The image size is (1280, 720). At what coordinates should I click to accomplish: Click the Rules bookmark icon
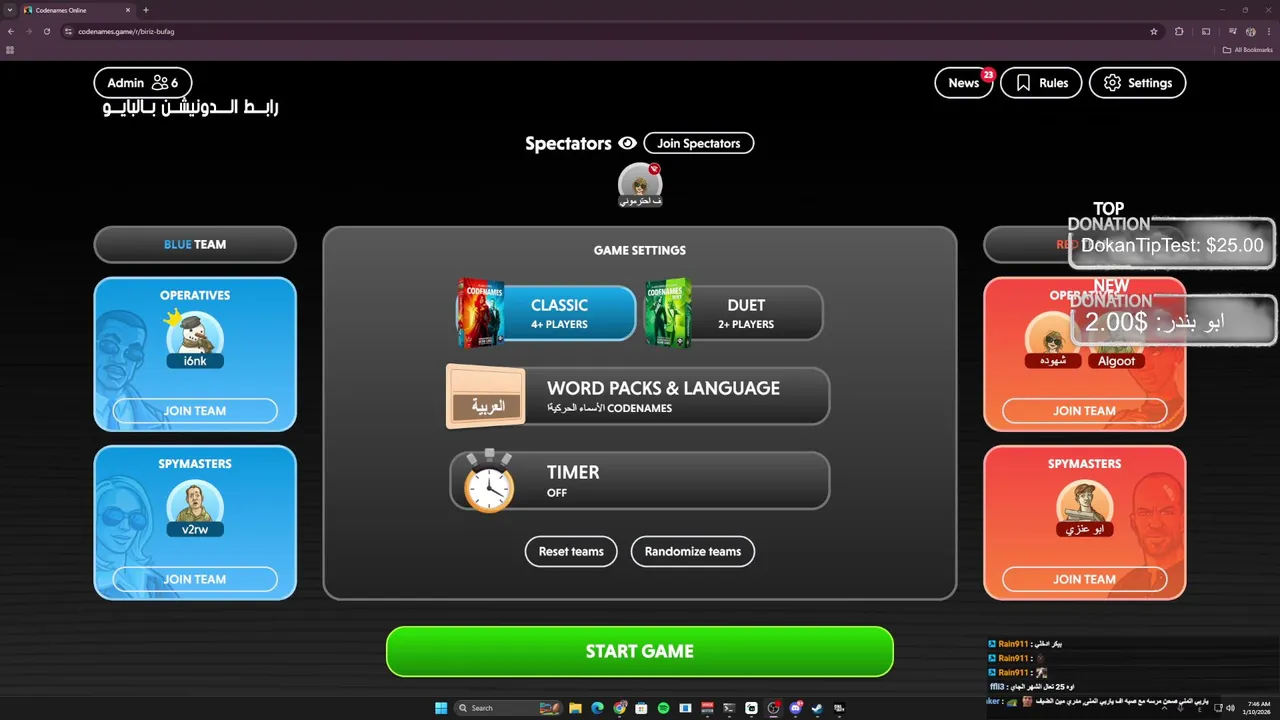[1023, 83]
